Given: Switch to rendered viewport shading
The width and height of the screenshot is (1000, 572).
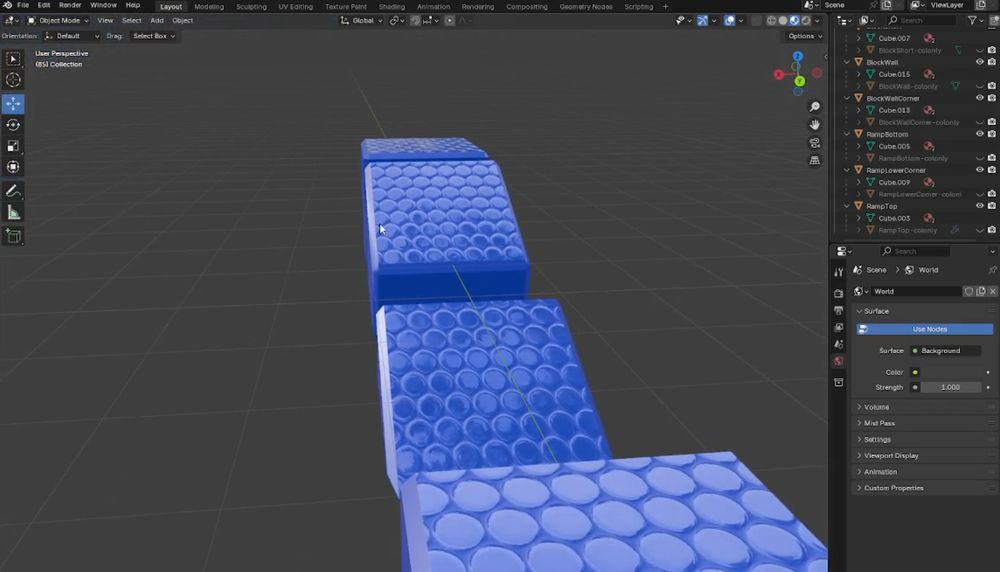Looking at the screenshot, I should point(806,20).
